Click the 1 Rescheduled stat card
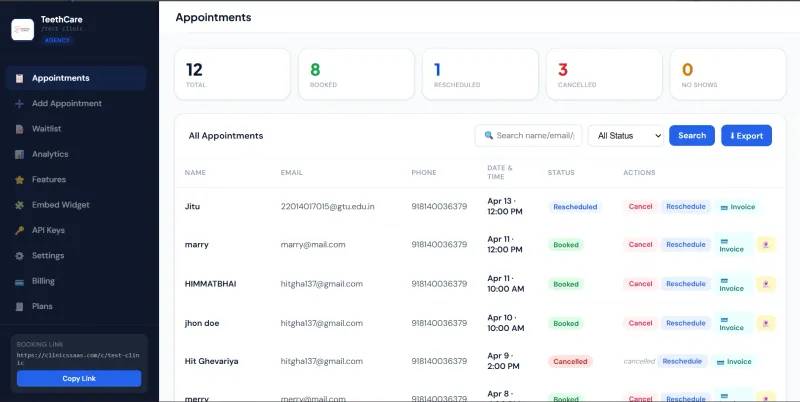The width and height of the screenshot is (800, 402). pyautogui.click(x=480, y=74)
